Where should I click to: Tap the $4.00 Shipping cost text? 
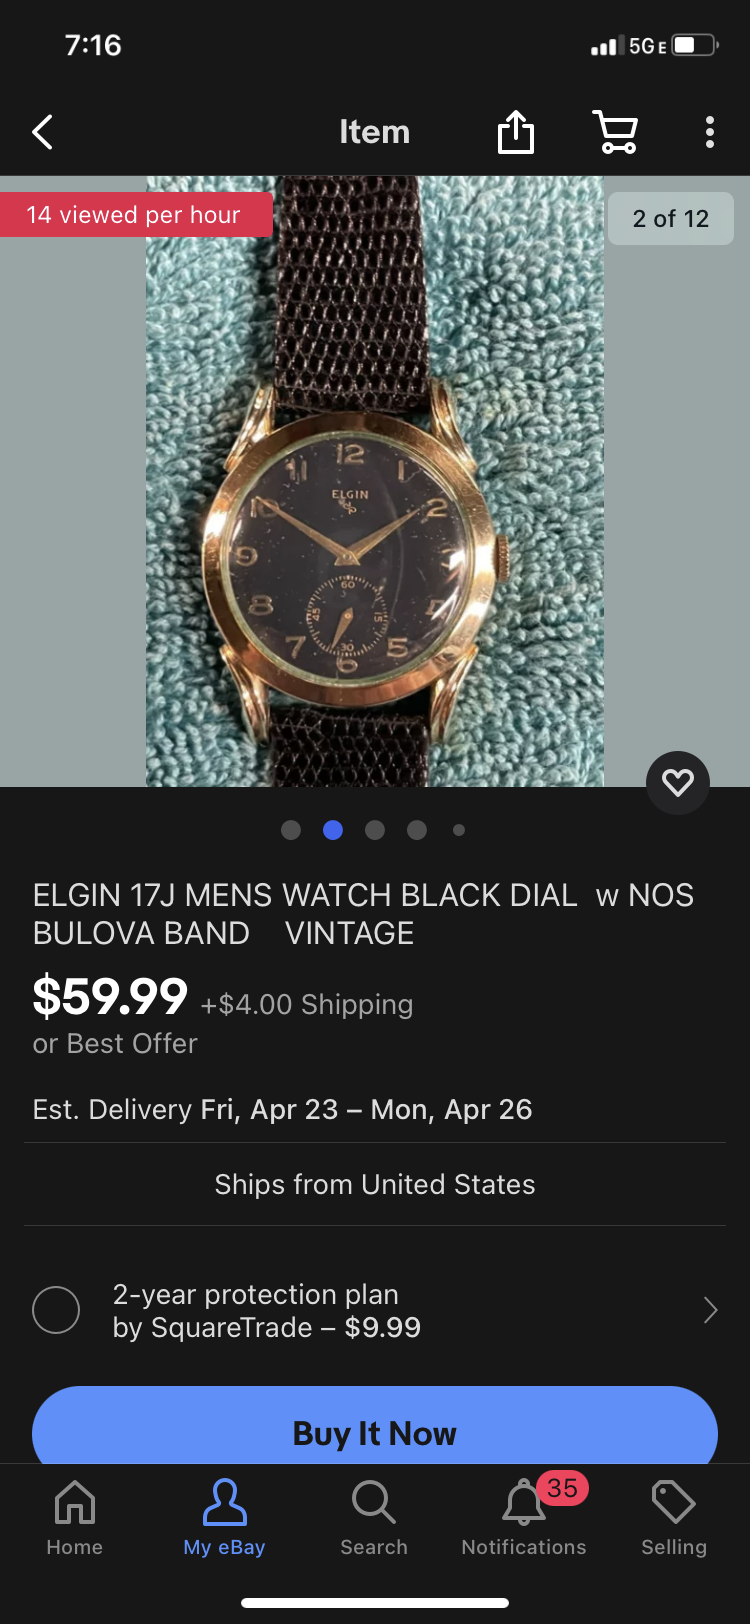tap(307, 1004)
